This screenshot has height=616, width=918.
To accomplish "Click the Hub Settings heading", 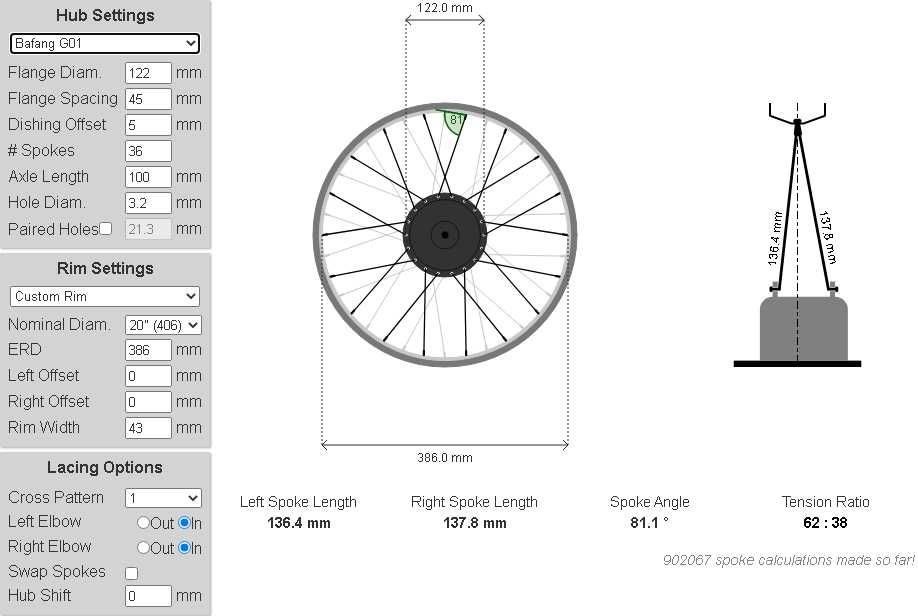I will click(x=105, y=15).
